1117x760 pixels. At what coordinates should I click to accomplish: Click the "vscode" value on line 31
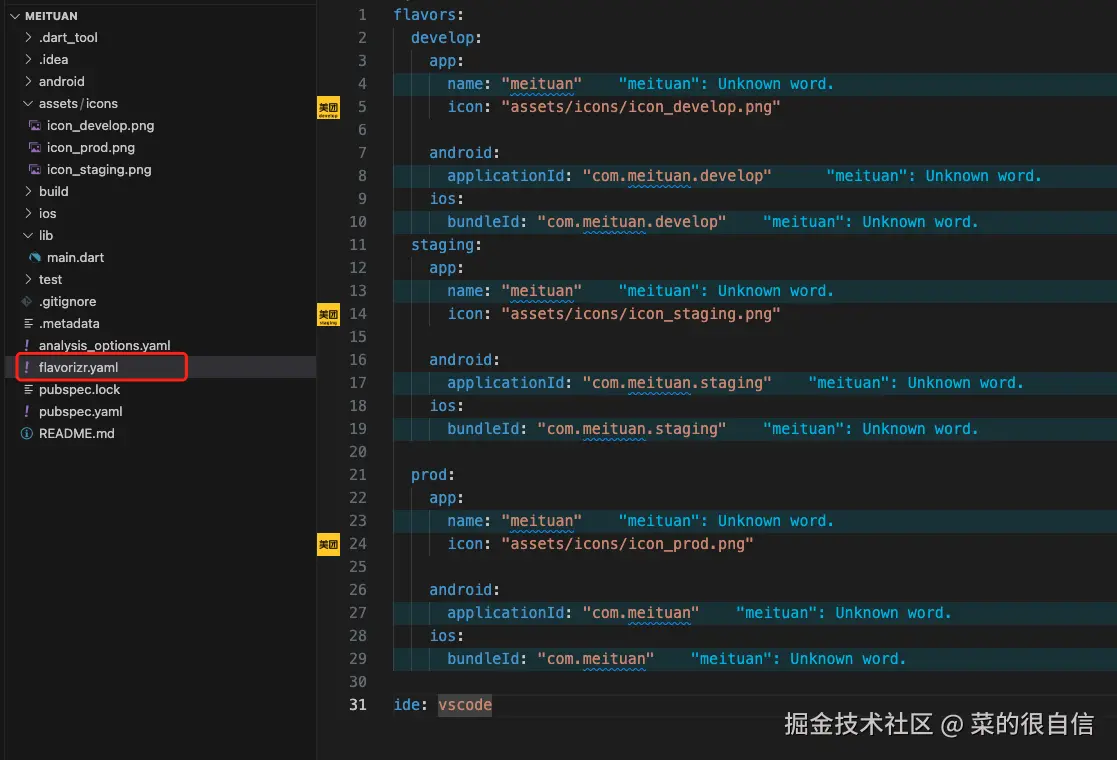click(464, 704)
